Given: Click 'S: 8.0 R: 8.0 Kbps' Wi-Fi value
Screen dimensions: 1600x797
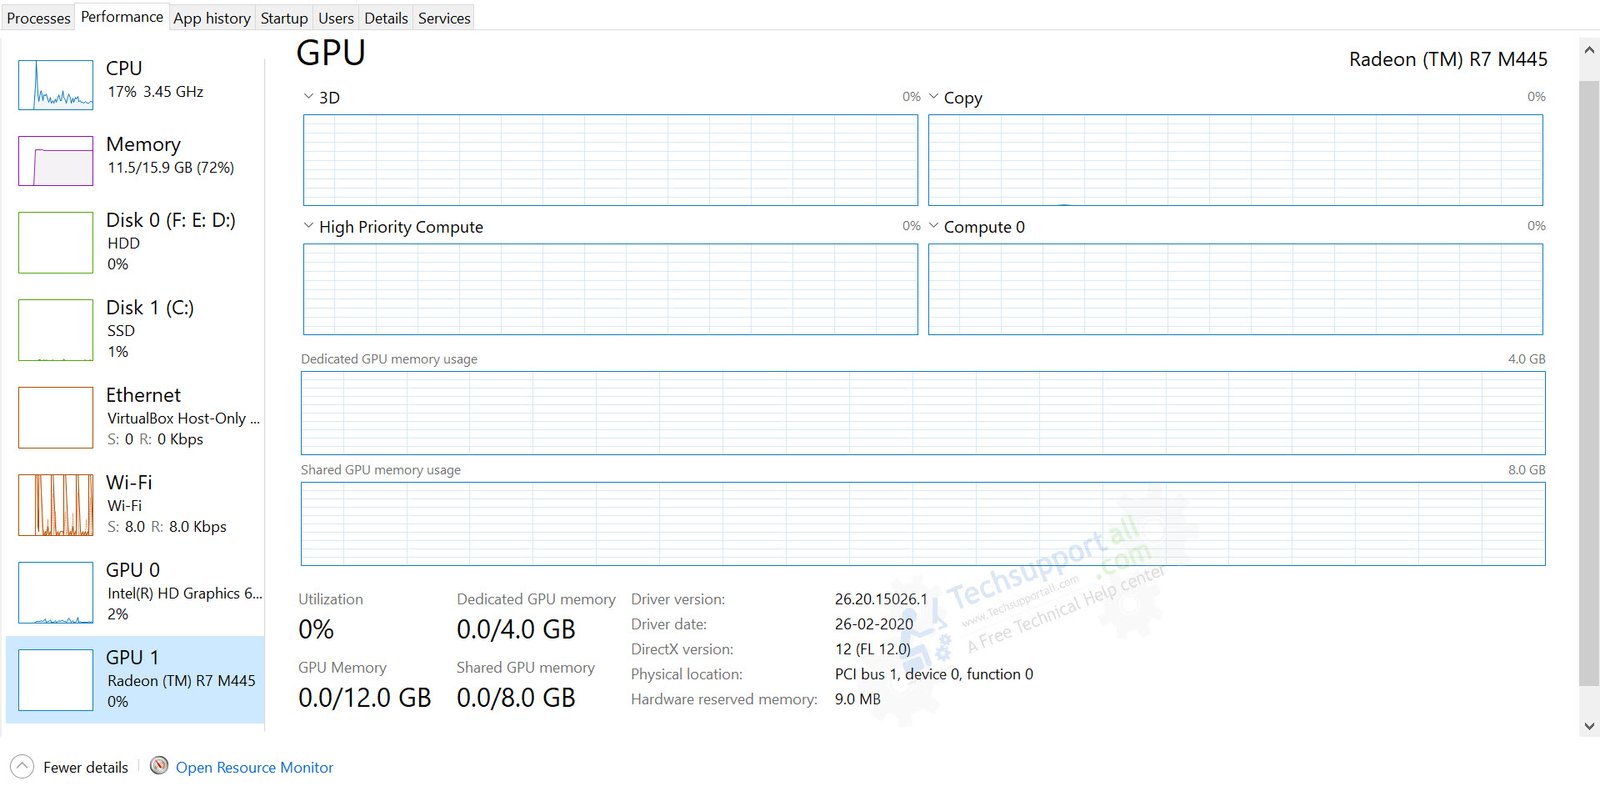Looking at the screenshot, I should pos(167,526).
